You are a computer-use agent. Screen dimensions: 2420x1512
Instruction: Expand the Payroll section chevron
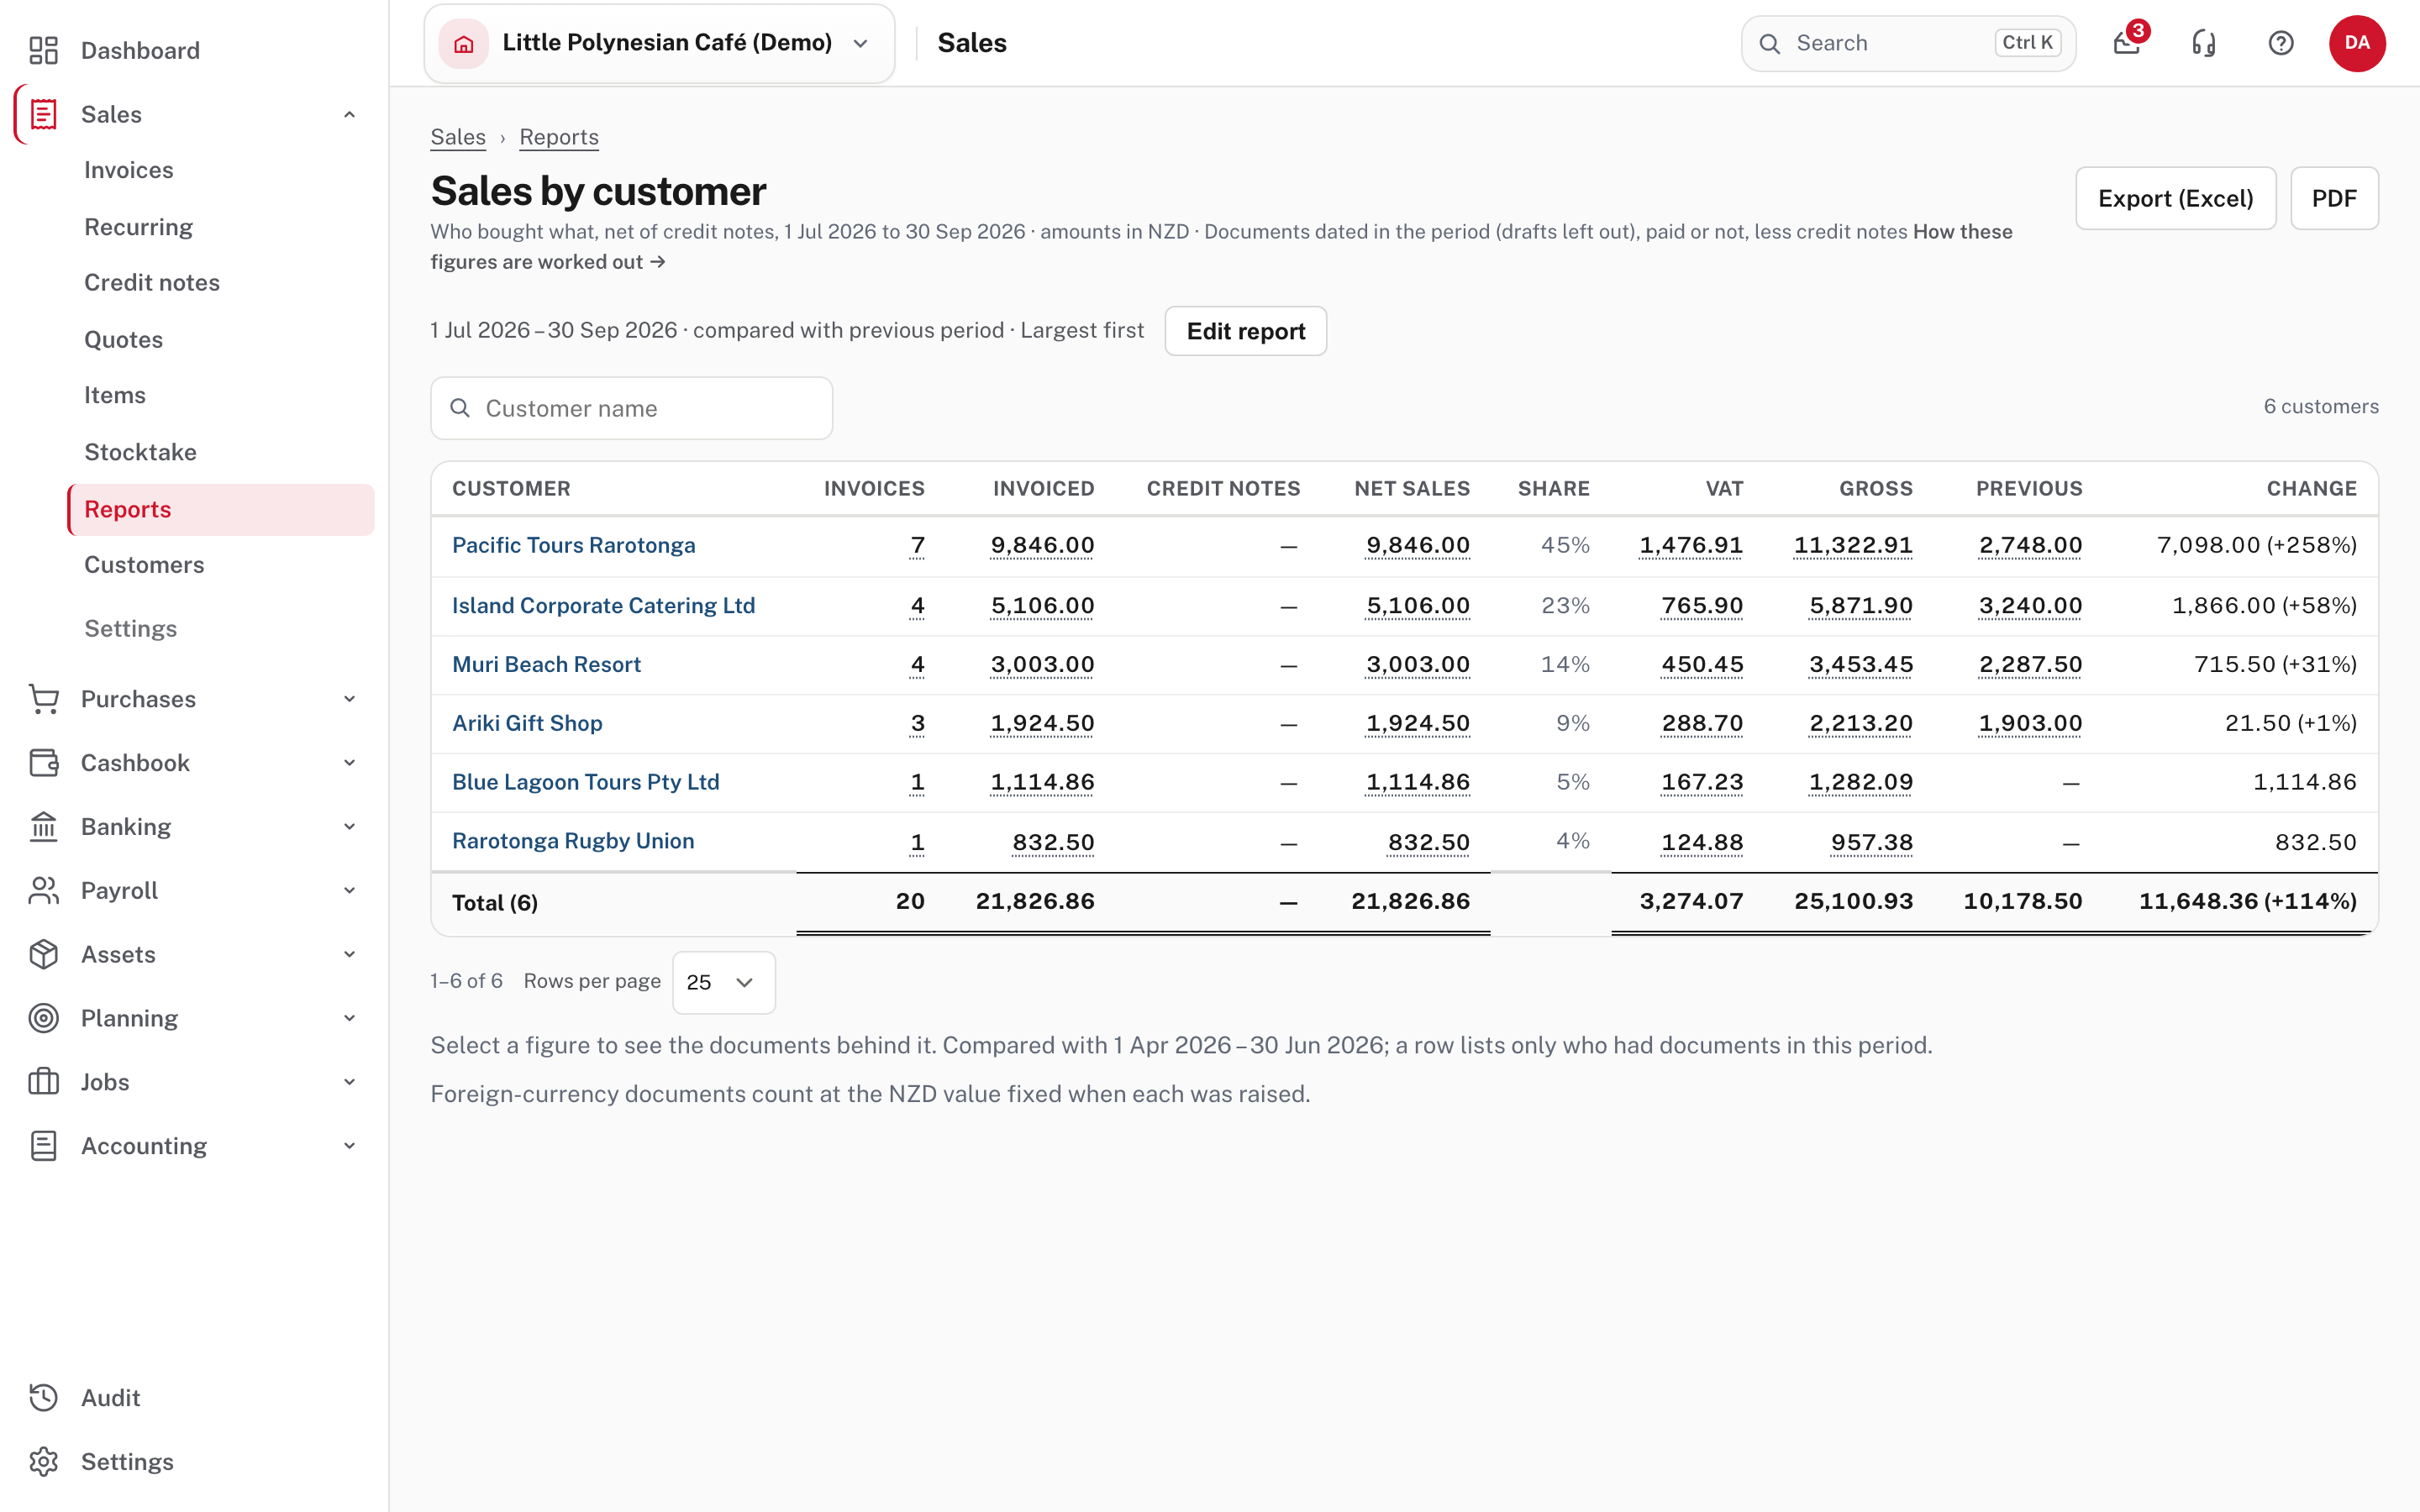point(350,891)
